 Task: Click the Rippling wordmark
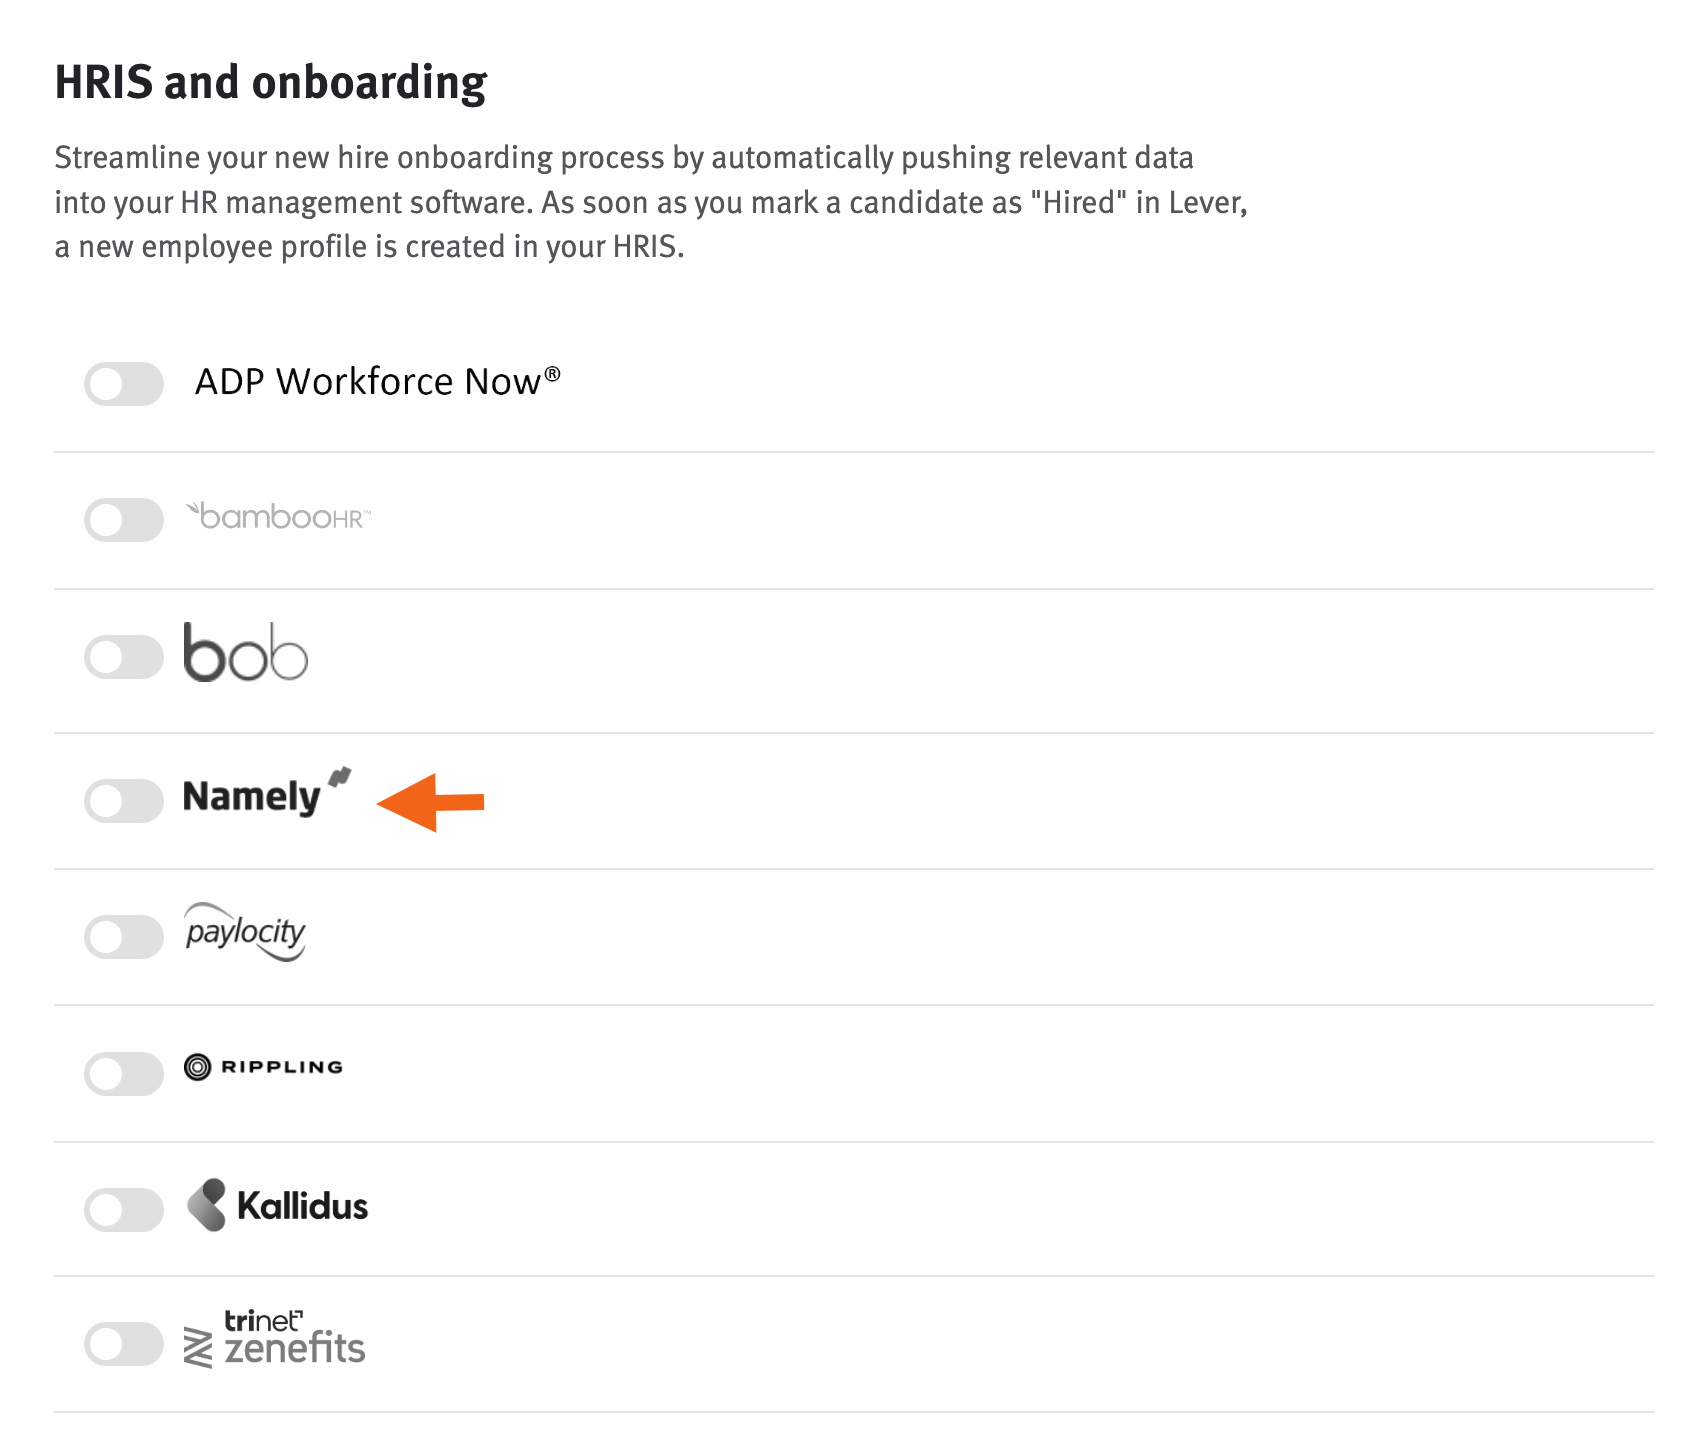pyautogui.click(x=282, y=1066)
